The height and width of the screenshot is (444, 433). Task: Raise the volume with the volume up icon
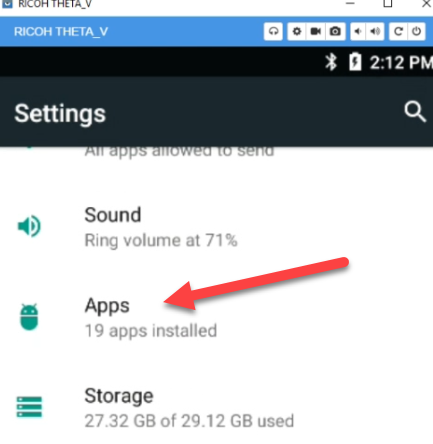pyautogui.click(x=375, y=32)
